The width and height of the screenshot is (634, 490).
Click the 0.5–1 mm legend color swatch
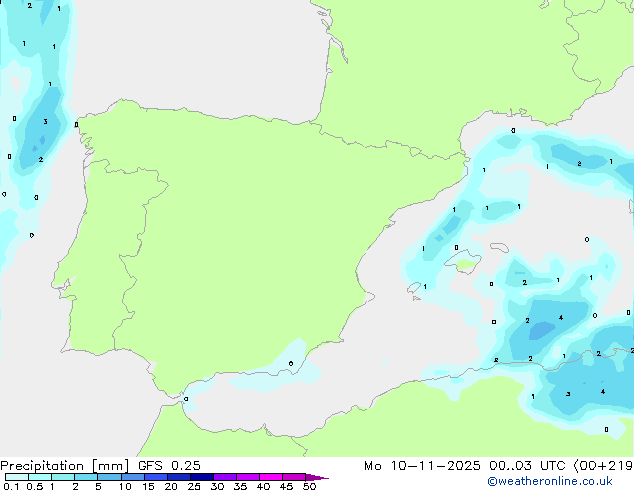(40, 477)
